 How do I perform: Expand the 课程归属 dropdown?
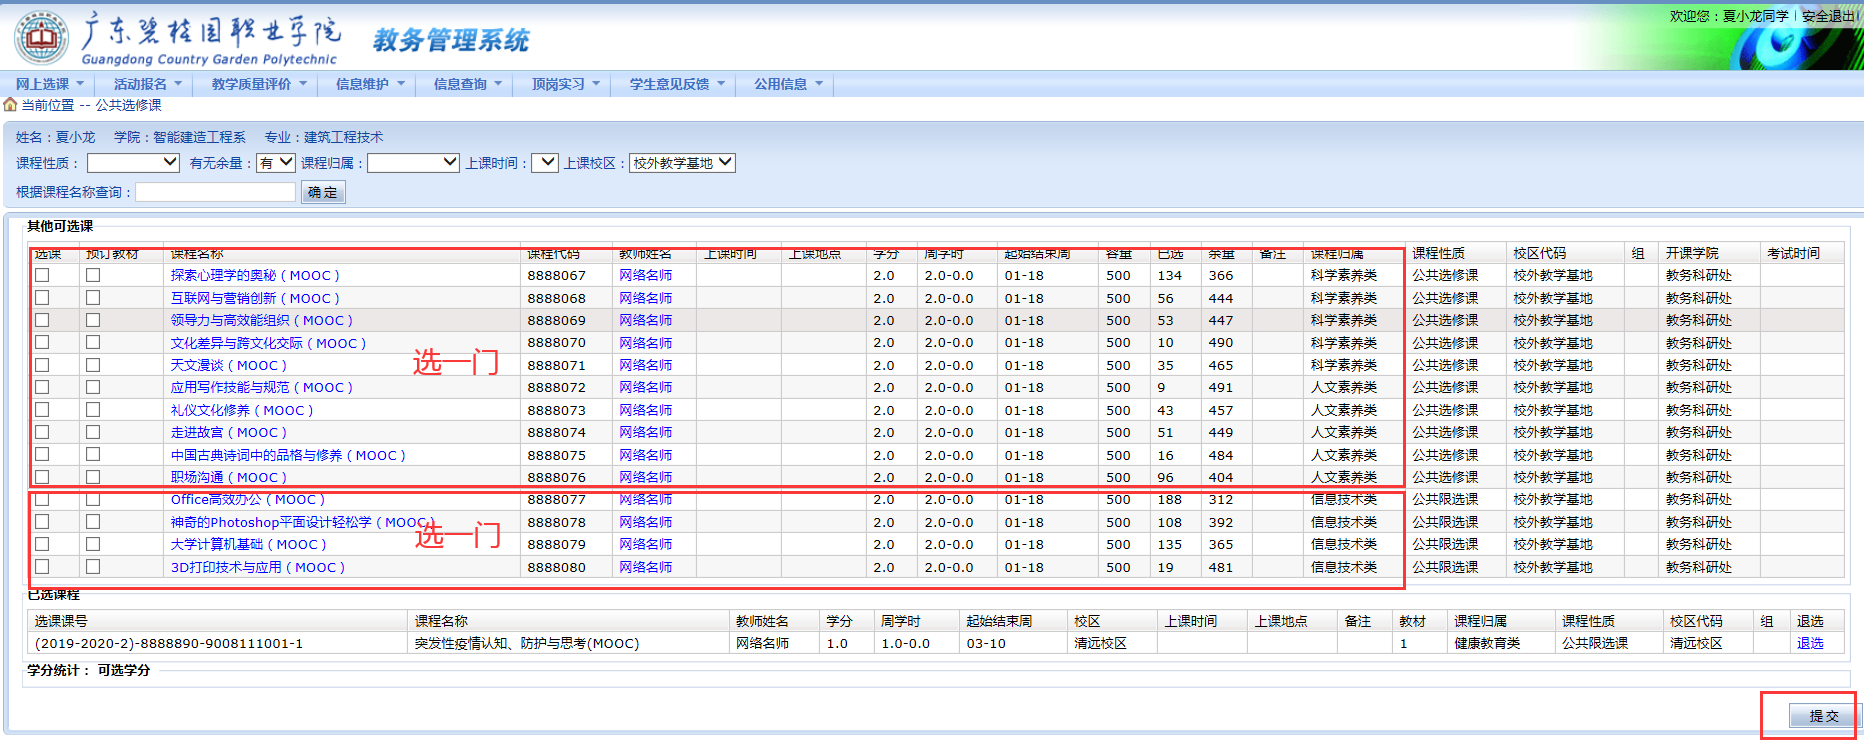[413, 162]
